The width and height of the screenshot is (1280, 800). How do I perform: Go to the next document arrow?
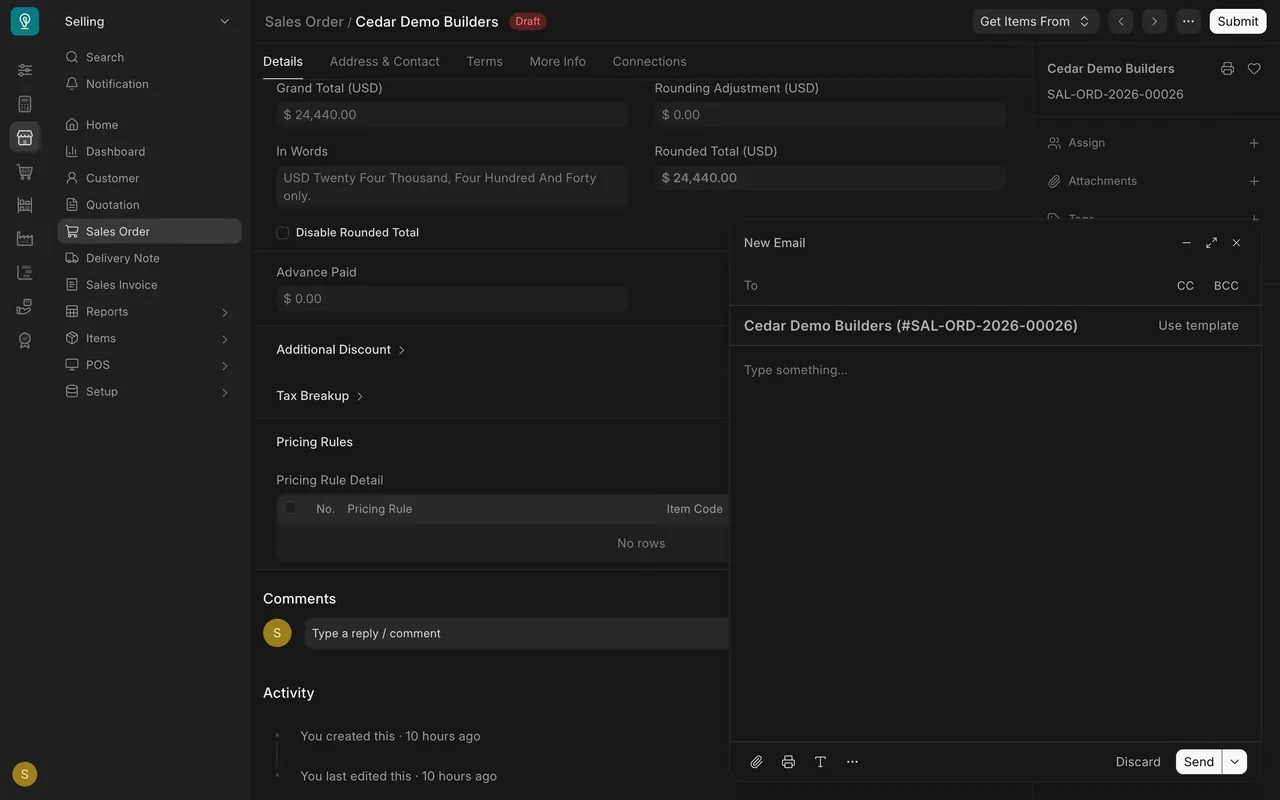tap(1154, 21)
